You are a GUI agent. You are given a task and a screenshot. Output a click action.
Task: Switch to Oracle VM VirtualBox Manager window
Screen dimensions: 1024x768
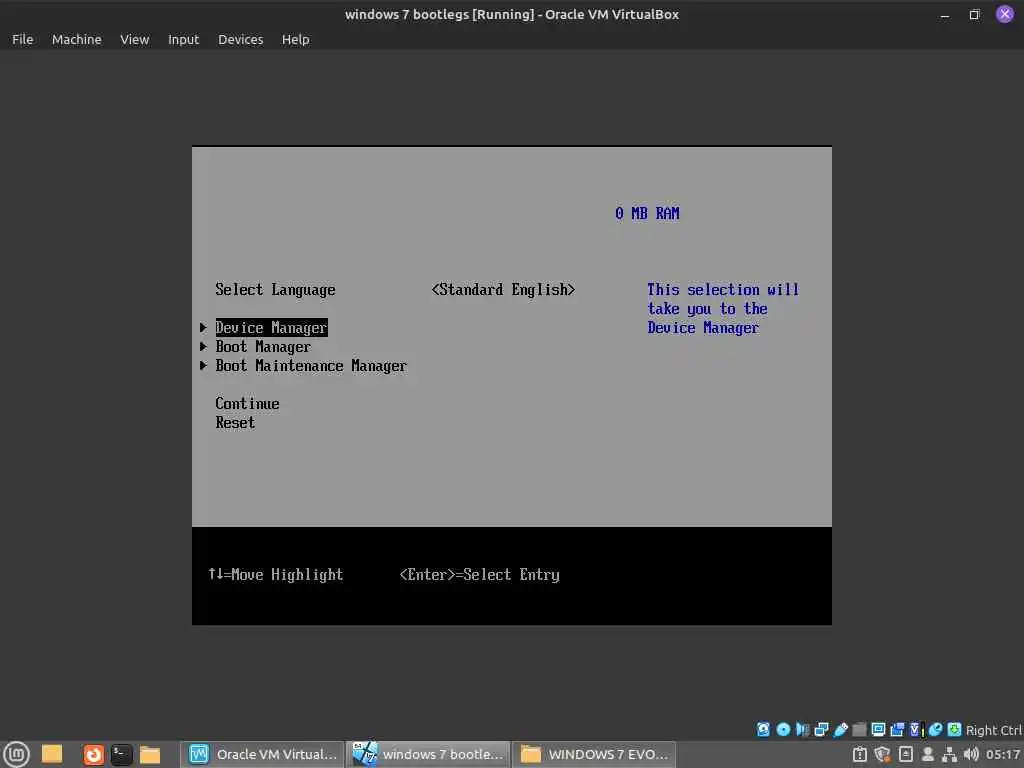pos(262,754)
